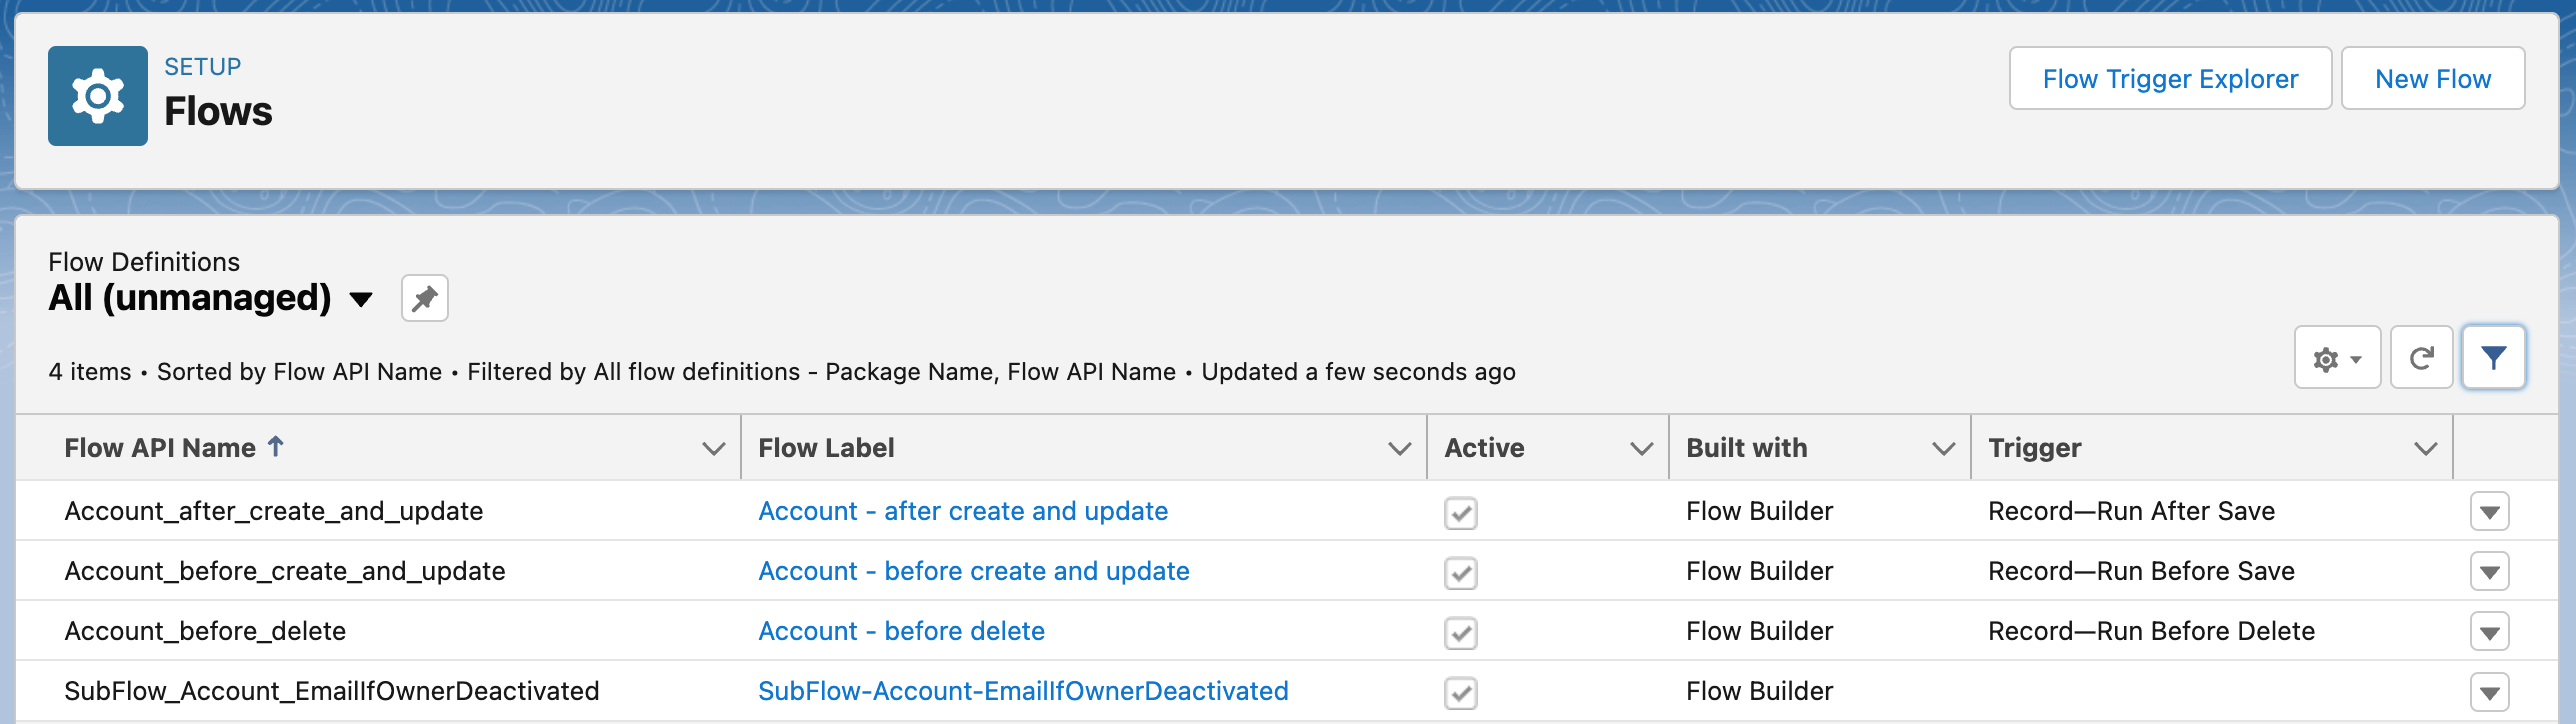Click Record—Run After Save trigger cell
Image resolution: width=2576 pixels, height=724 pixels.
(2131, 511)
